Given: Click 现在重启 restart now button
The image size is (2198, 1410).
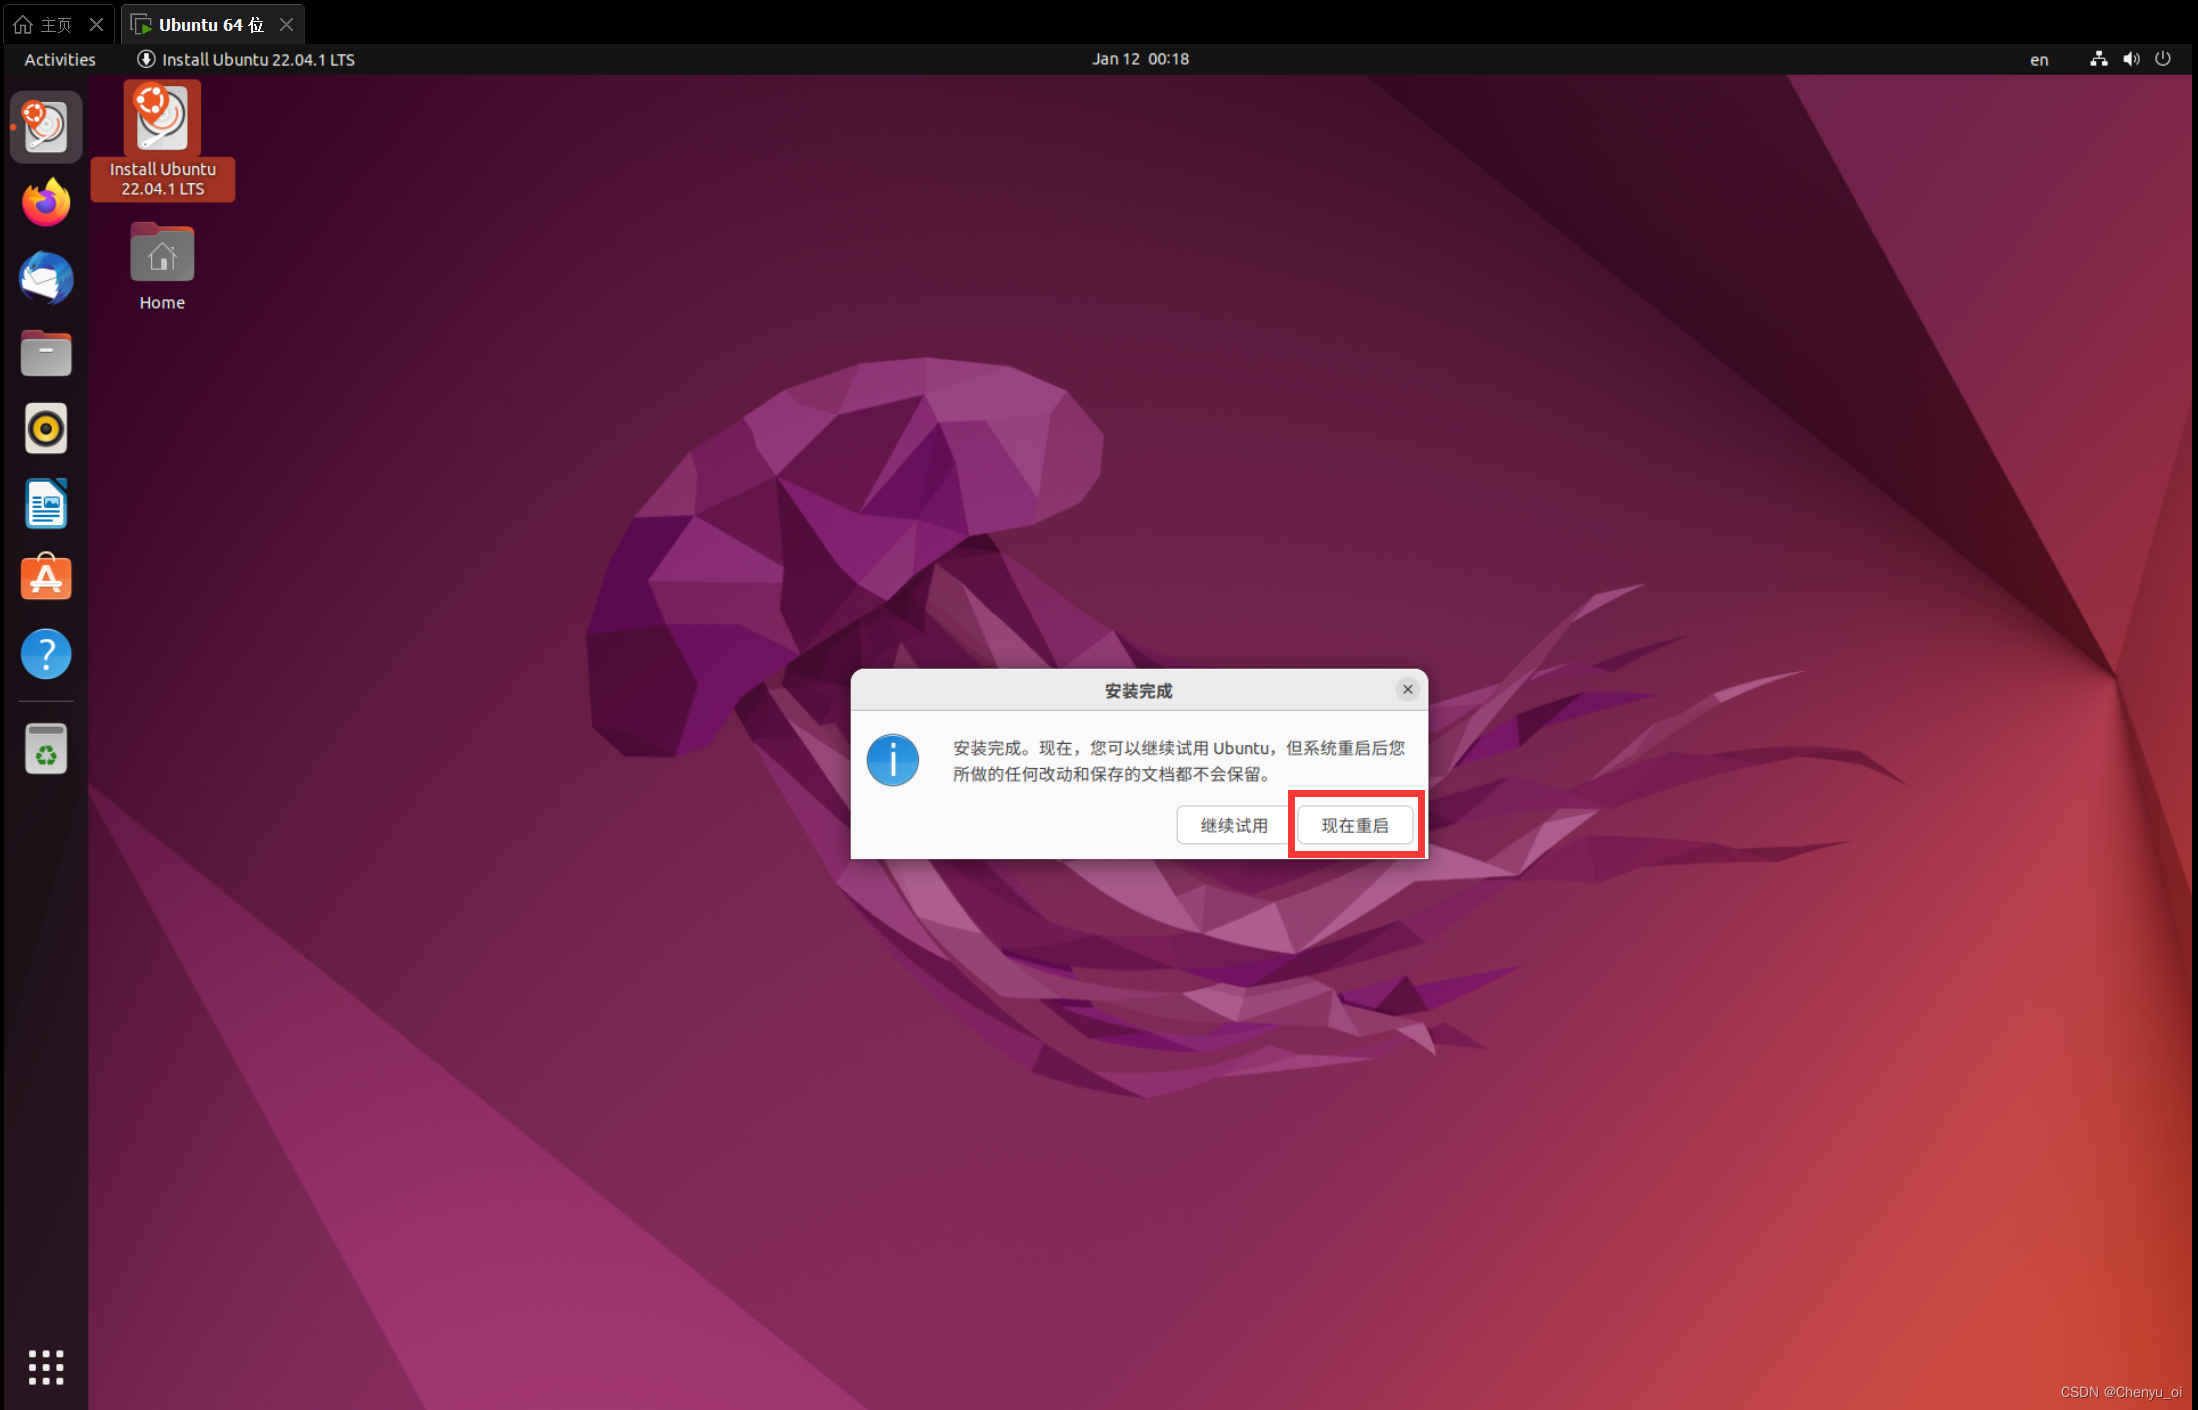Looking at the screenshot, I should [x=1355, y=825].
